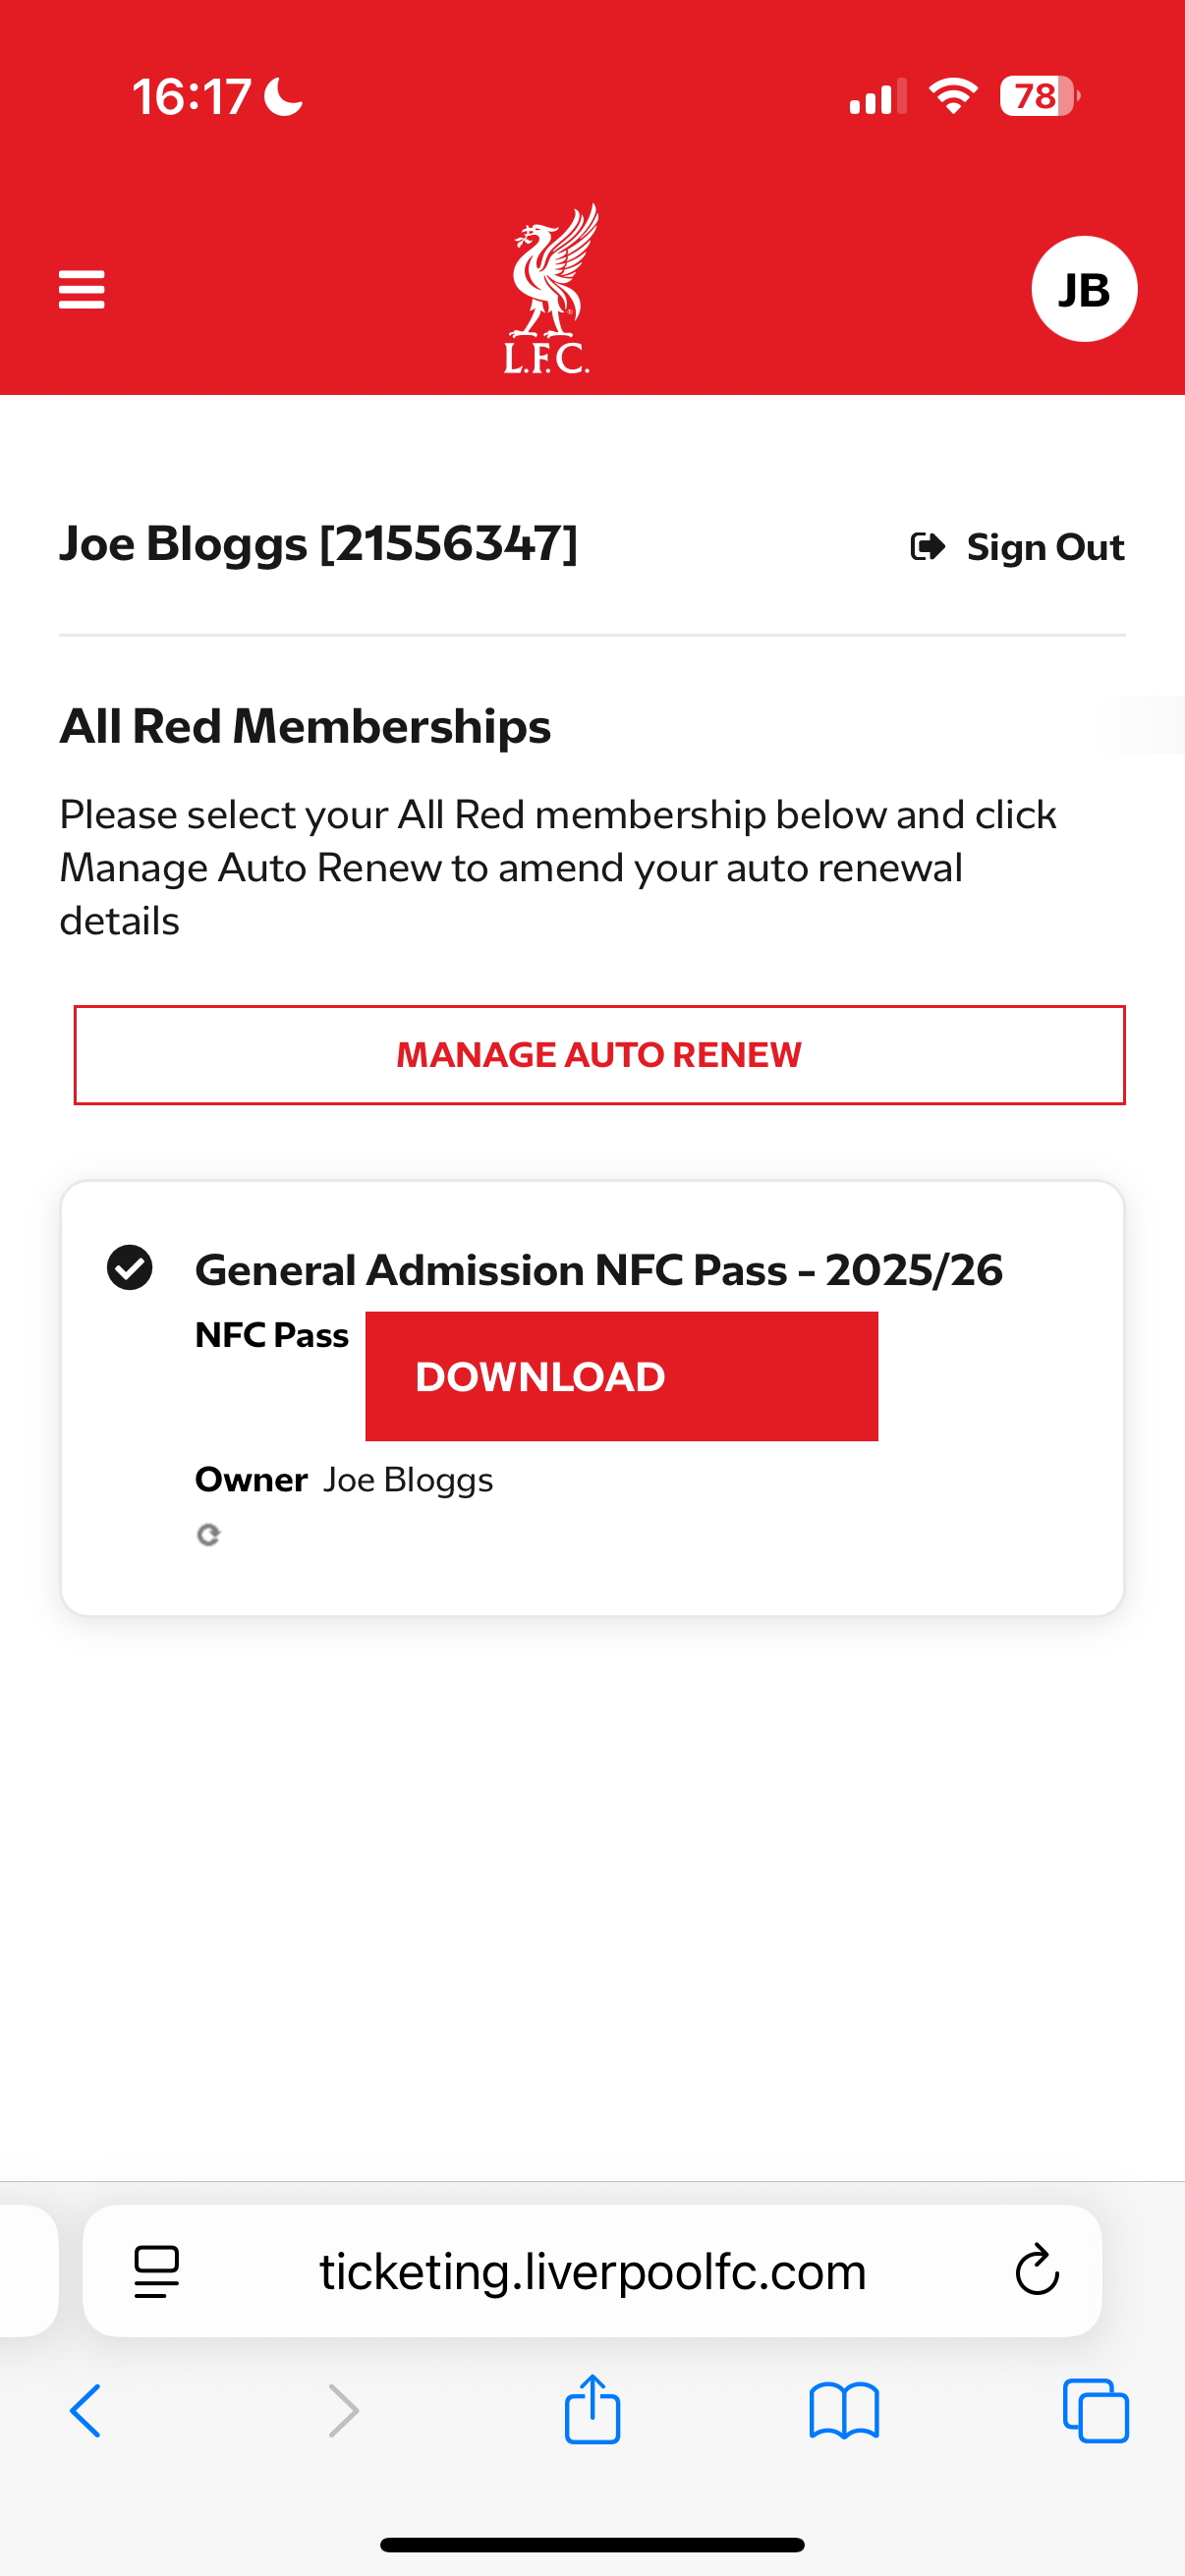Image resolution: width=1185 pixels, height=2576 pixels.
Task: Tap the Liverpool FC liver bird logo
Action: click(x=548, y=289)
